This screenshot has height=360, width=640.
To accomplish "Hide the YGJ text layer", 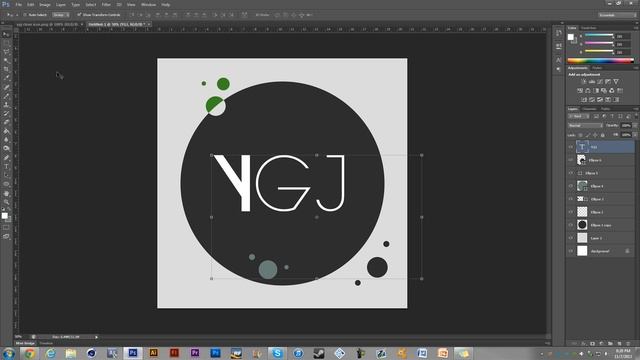I will tap(571, 147).
